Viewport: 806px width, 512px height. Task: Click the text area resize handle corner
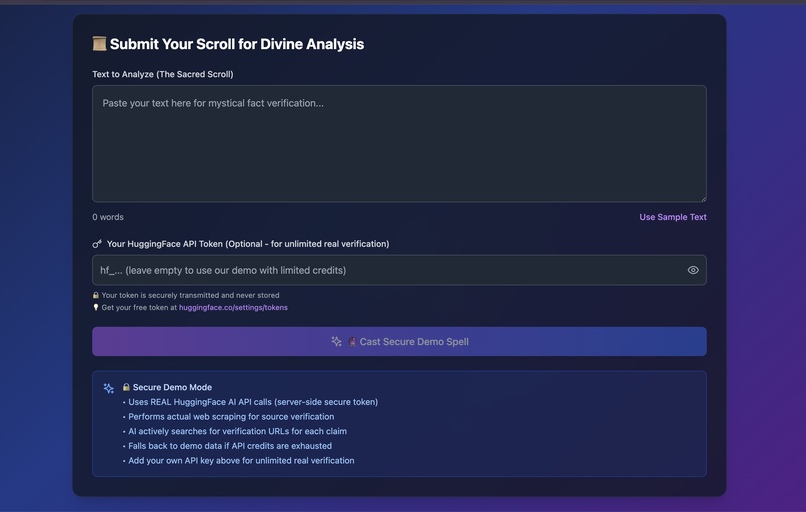(703, 198)
